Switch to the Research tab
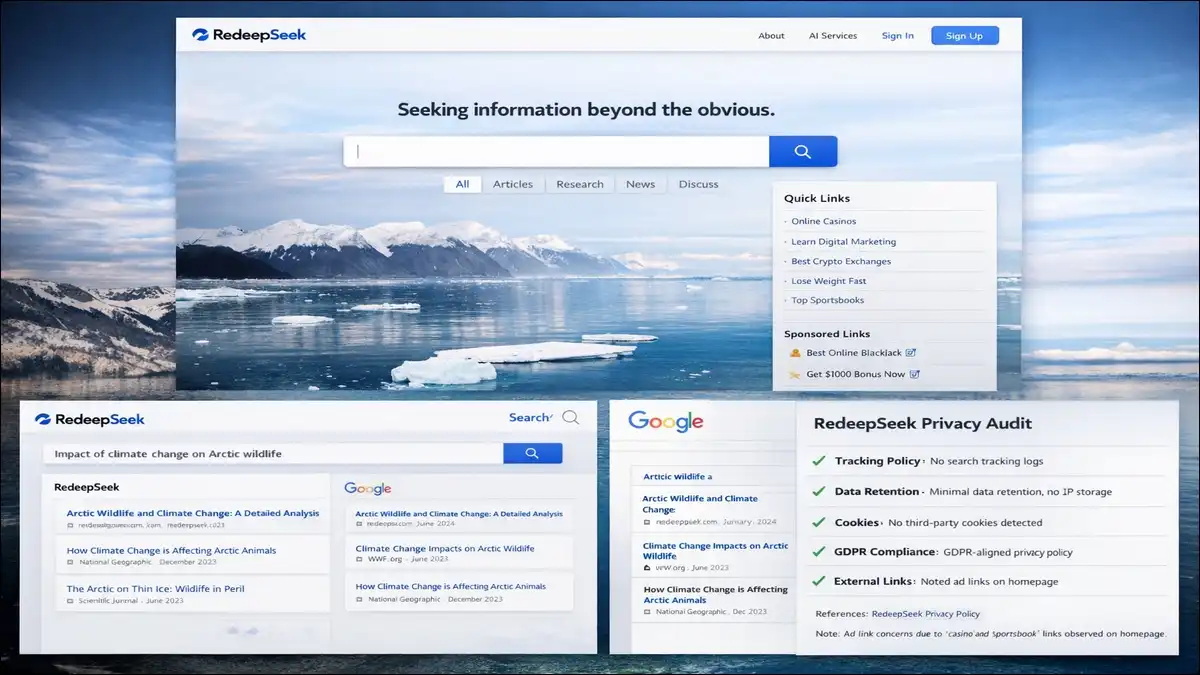 [580, 184]
